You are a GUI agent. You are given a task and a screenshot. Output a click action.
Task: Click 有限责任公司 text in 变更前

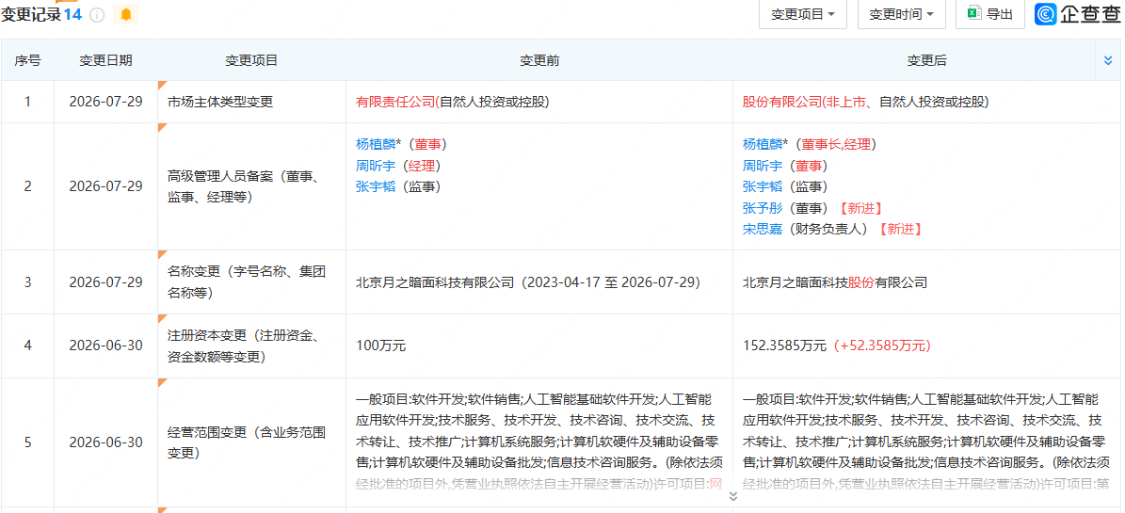click(395, 102)
